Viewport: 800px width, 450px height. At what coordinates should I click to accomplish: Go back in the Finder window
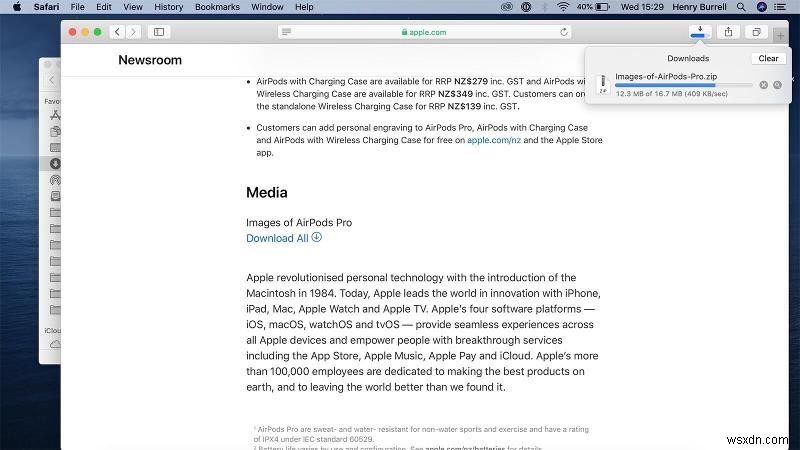click(x=52, y=80)
